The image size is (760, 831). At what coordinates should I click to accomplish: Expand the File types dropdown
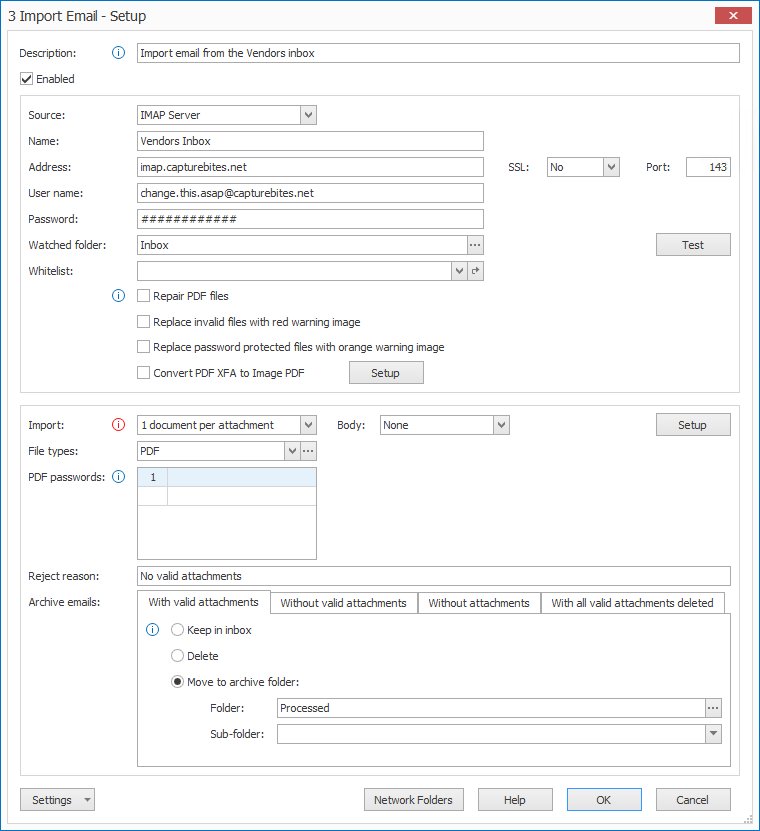pyautogui.click(x=292, y=451)
